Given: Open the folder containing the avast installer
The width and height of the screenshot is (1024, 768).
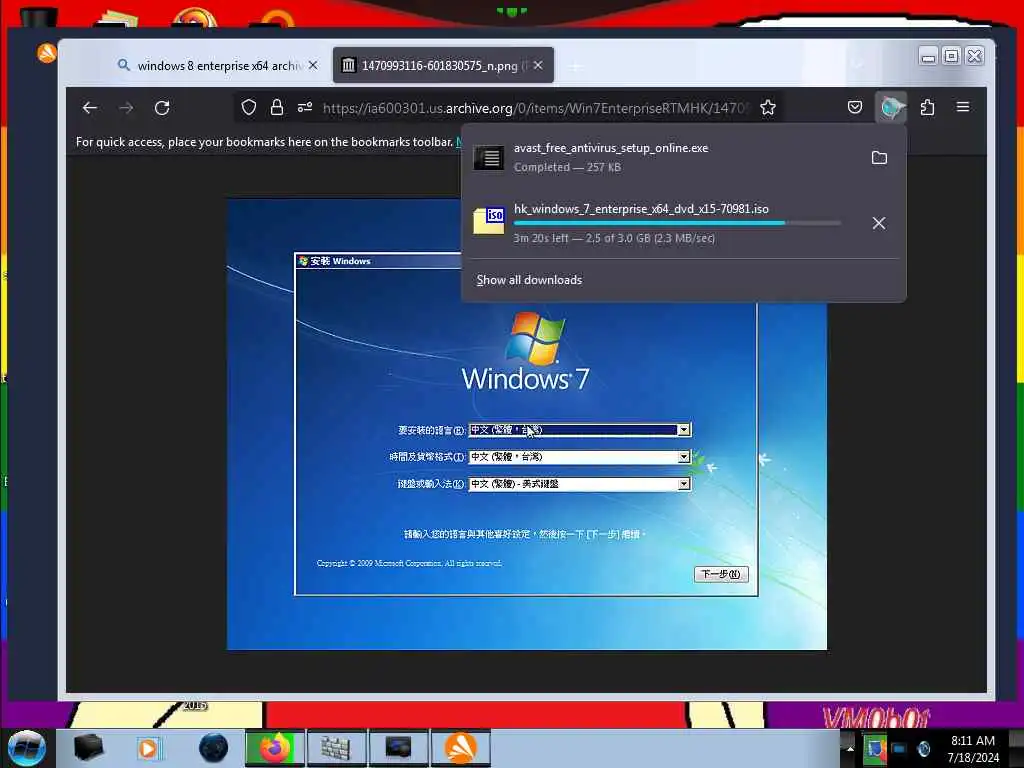Looking at the screenshot, I should coord(879,157).
